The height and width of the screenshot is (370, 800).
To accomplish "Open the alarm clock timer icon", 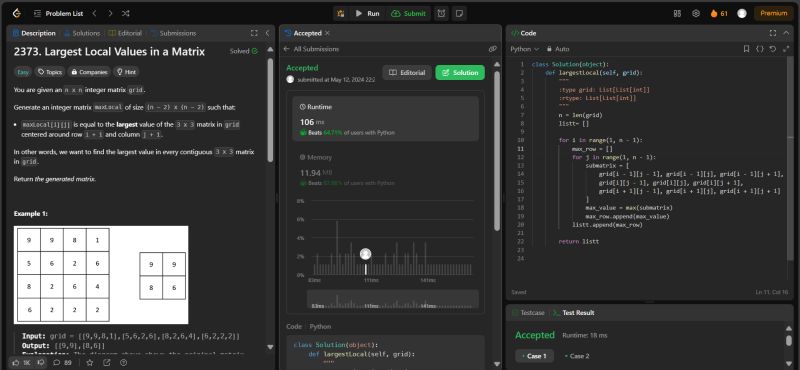I will pyautogui.click(x=441, y=14).
